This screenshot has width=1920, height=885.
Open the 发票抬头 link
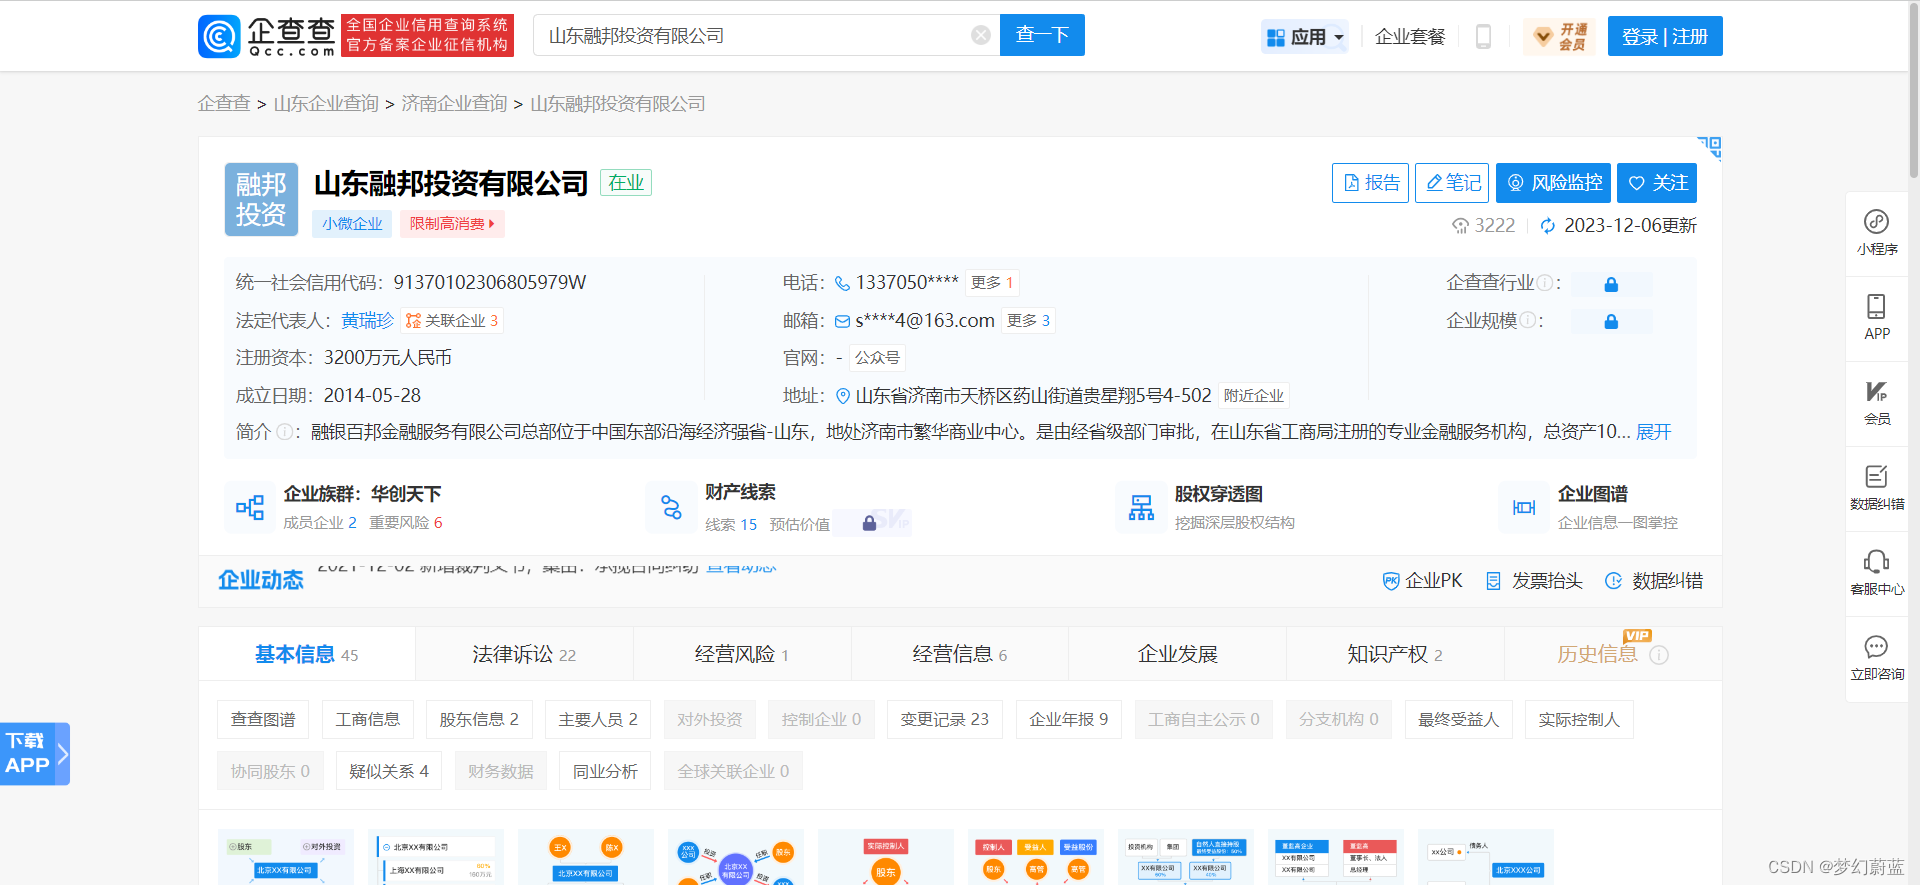pyautogui.click(x=1534, y=581)
